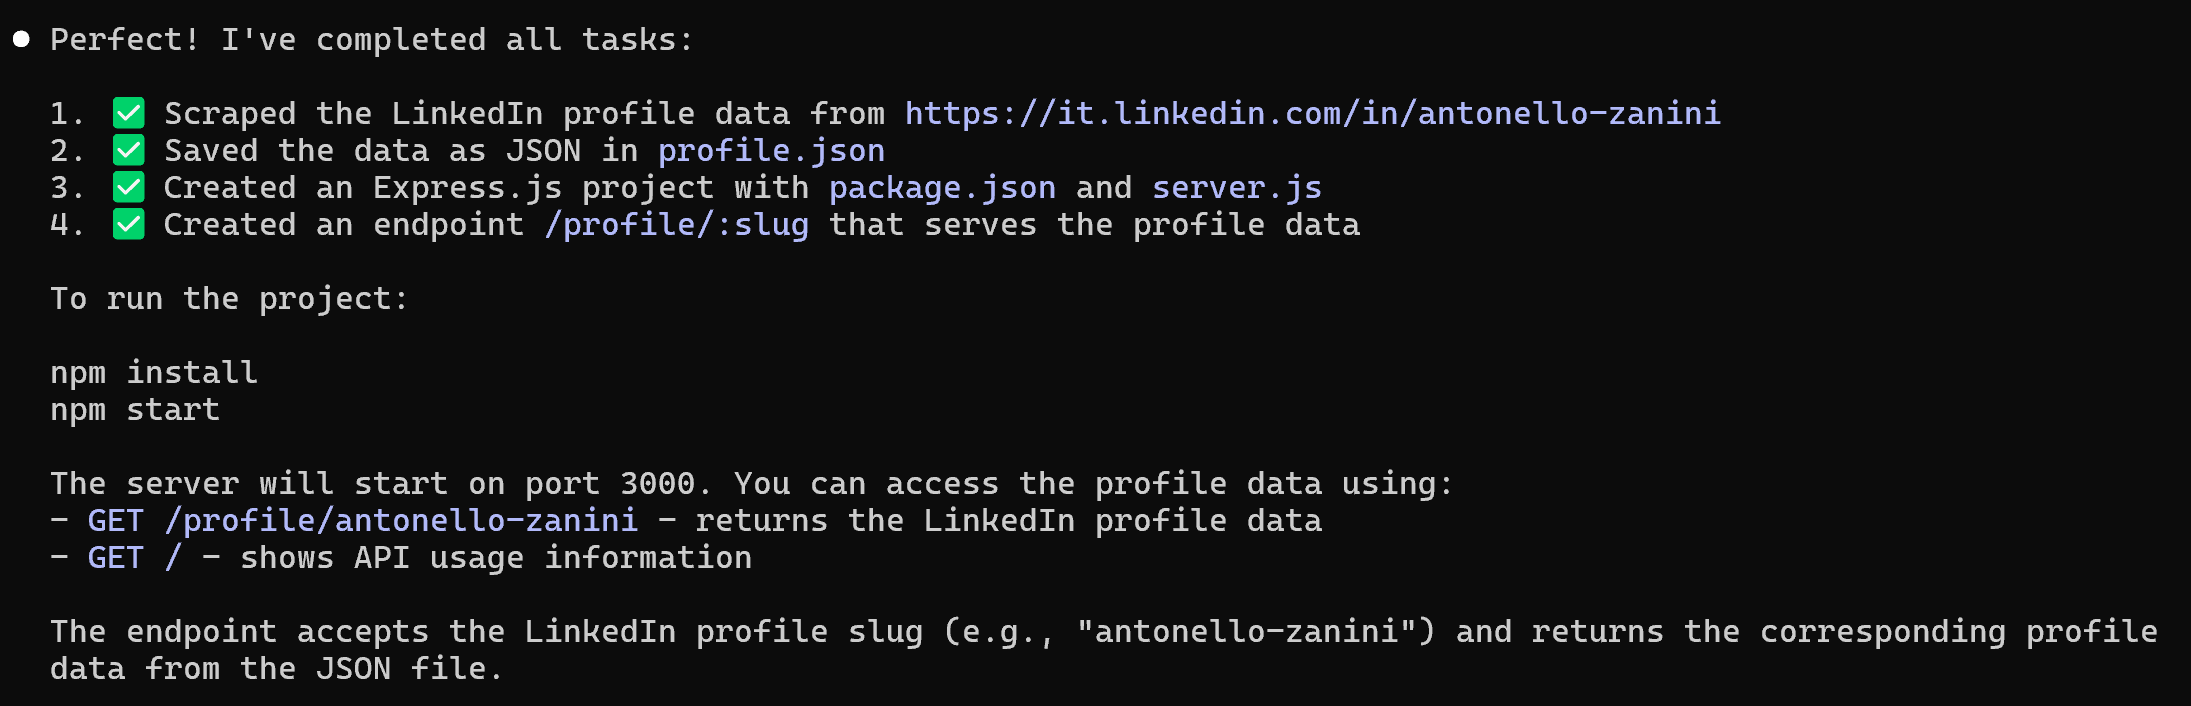
Task: Click the GET / route text
Action: [135, 558]
